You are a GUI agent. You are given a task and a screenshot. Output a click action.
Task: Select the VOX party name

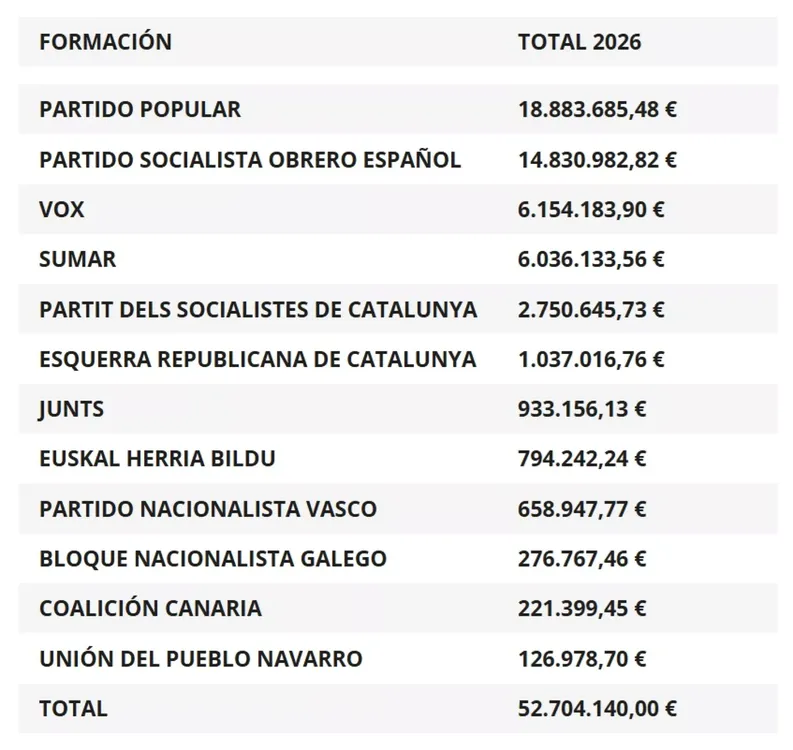[x=61, y=209]
